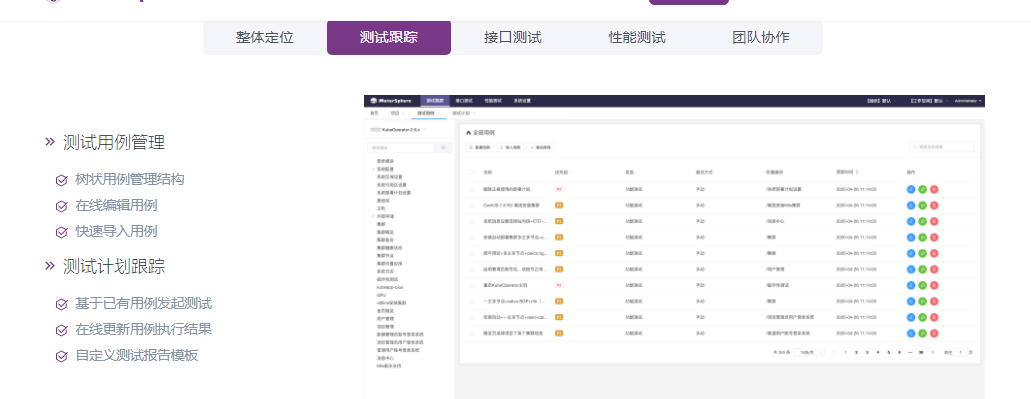Image resolution: width=1031 pixels, height=399 pixels.
Task: Click the red delete icon in CentOS 7.6 row
Action: click(934, 205)
